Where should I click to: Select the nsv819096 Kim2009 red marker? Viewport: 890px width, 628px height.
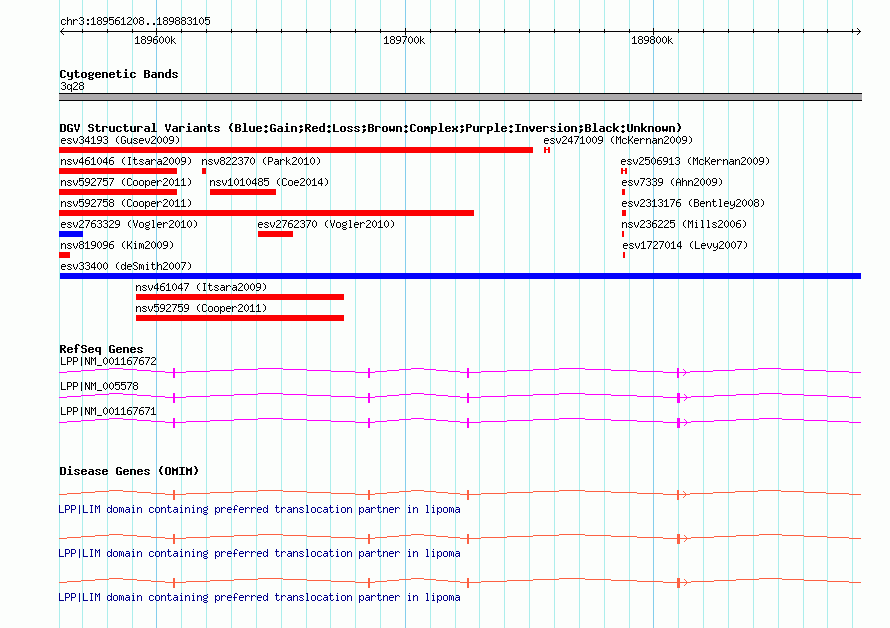tap(64, 255)
